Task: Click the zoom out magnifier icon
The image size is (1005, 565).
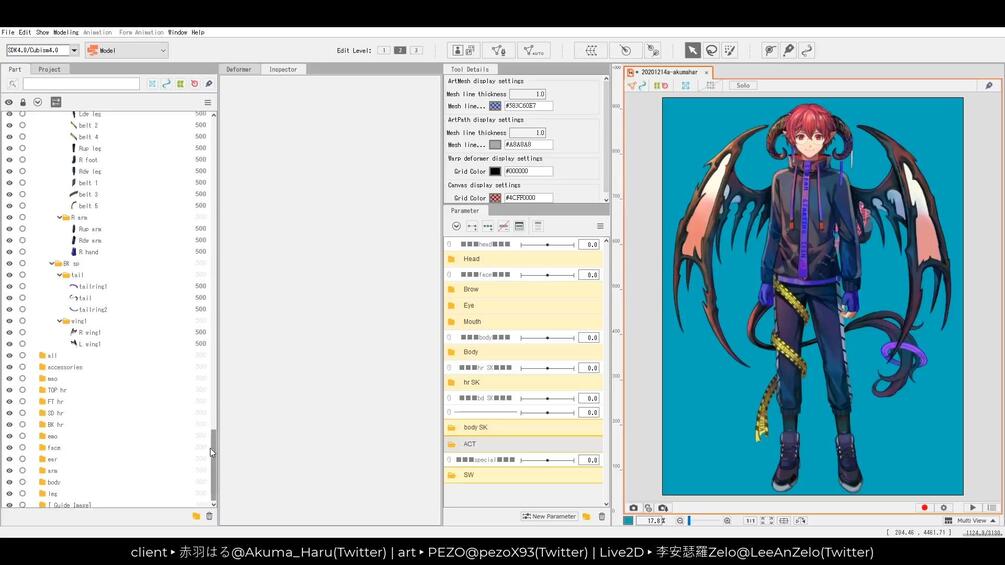Action: [x=679, y=521]
